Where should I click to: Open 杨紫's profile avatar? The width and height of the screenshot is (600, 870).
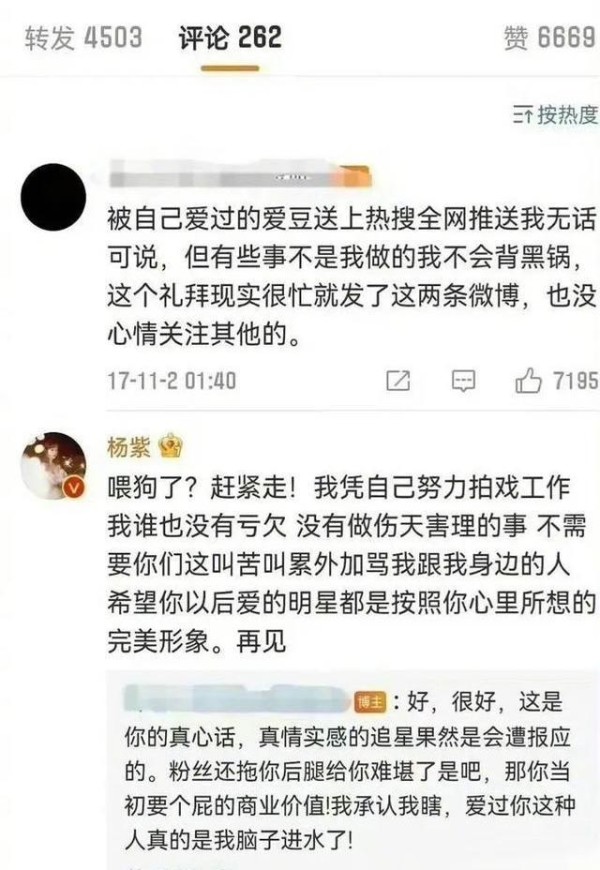(x=53, y=466)
